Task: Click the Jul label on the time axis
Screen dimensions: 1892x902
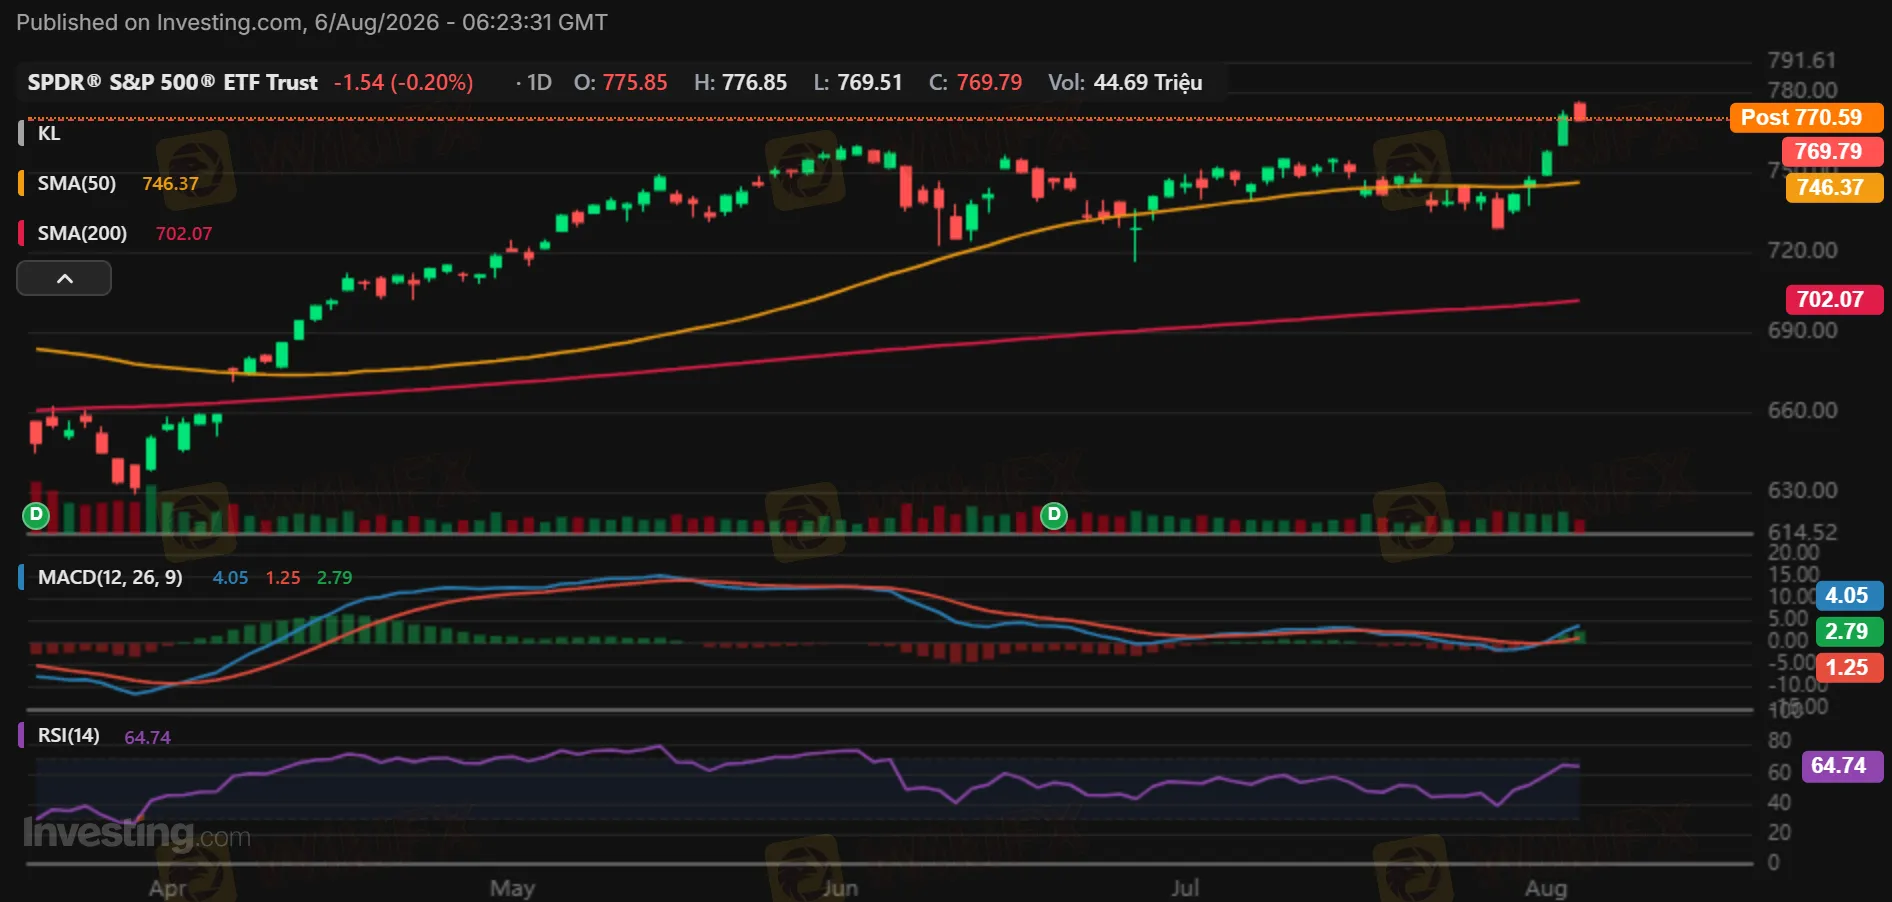Action: click(1185, 888)
